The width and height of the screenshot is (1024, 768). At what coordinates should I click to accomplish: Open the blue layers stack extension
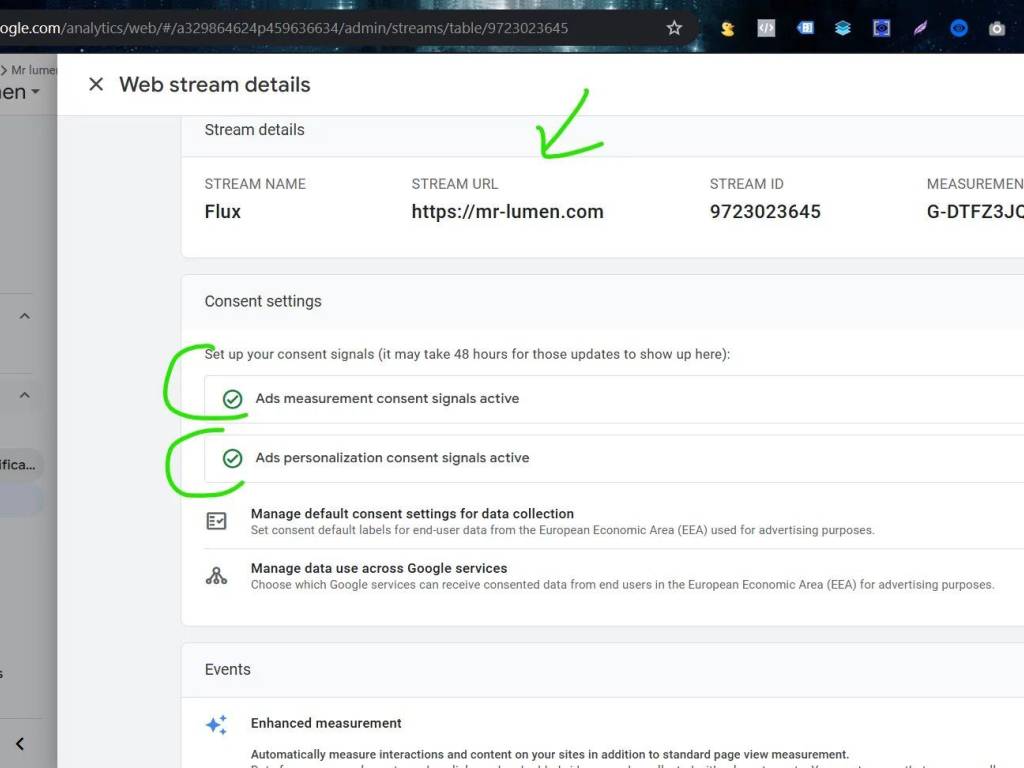click(842, 28)
